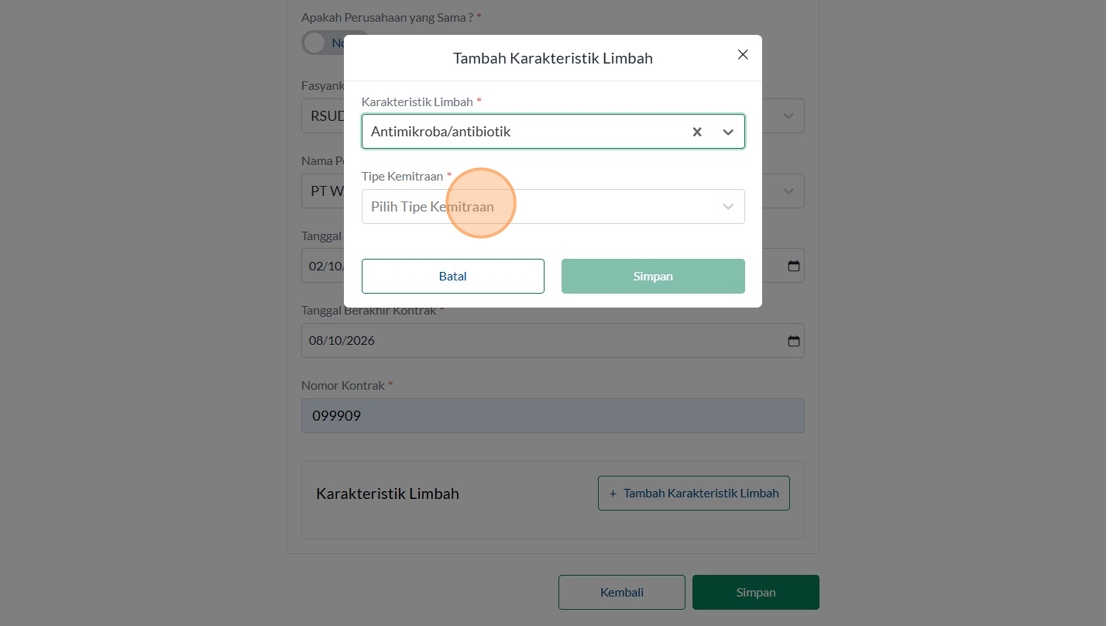Click the Tambah Karakteristik Limbah button
This screenshot has height=626, width=1120.
[694, 493]
